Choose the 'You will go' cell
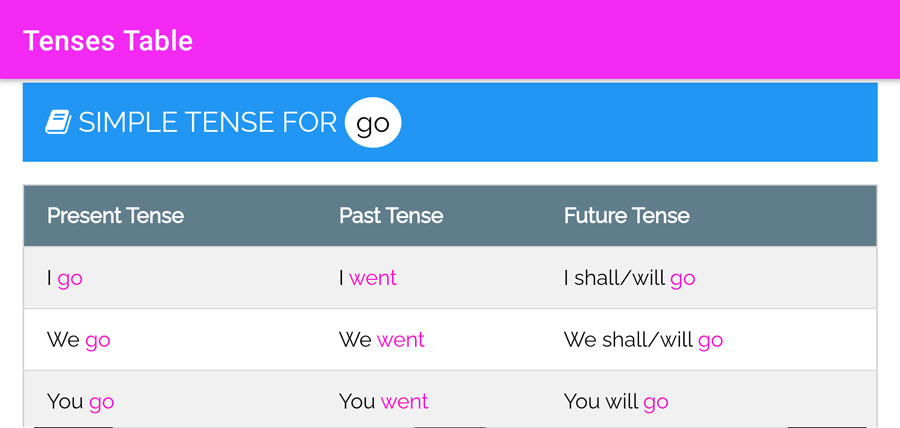Viewport: 900px width, 428px height. point(616,402)
